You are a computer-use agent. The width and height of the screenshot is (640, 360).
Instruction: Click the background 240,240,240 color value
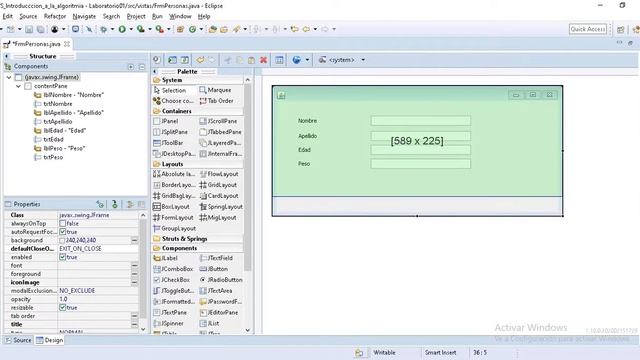tap(81, 240)
